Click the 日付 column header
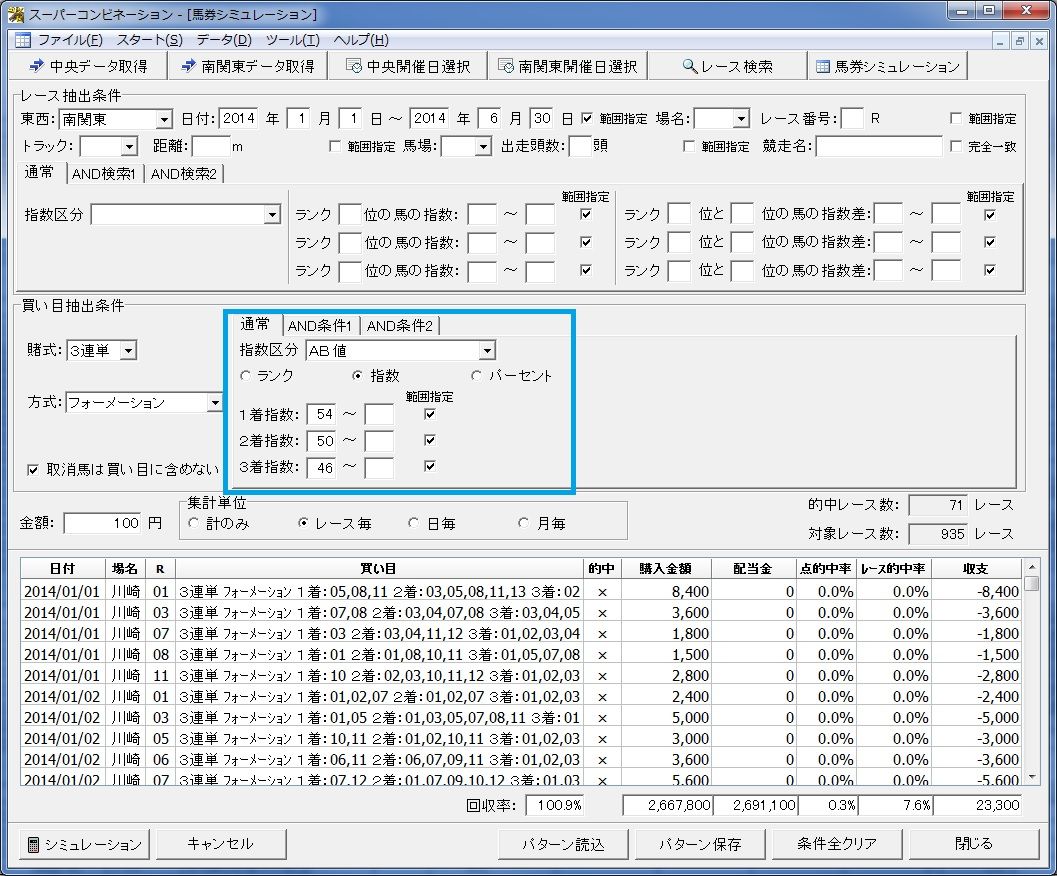Viewport: 1057px width, 876px height. point(63,568)
